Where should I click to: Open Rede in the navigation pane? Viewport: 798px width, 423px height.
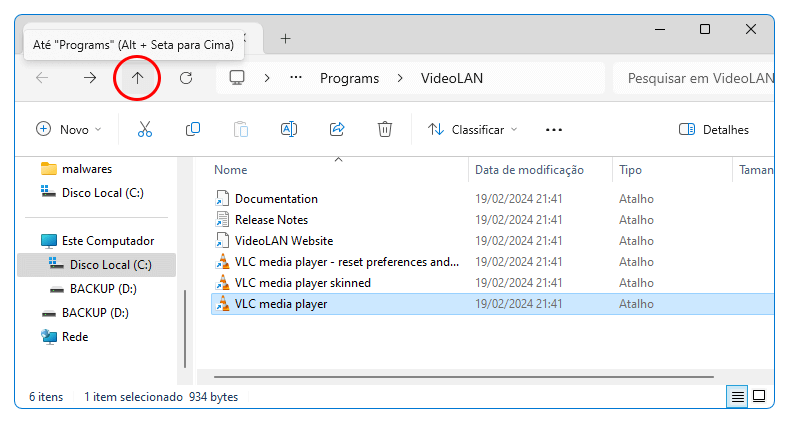(75, 336)
